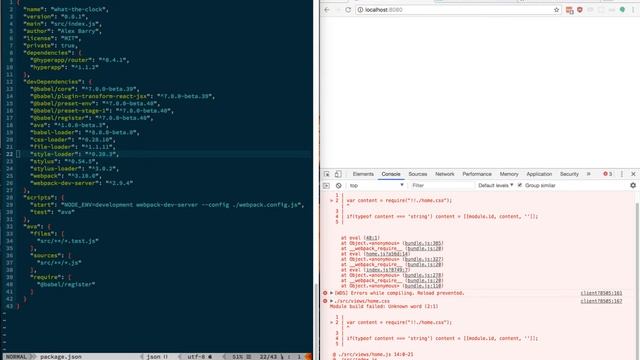Open the Sources tab
The height and width of the screenshot is (360, 640).
click(418, 174)
